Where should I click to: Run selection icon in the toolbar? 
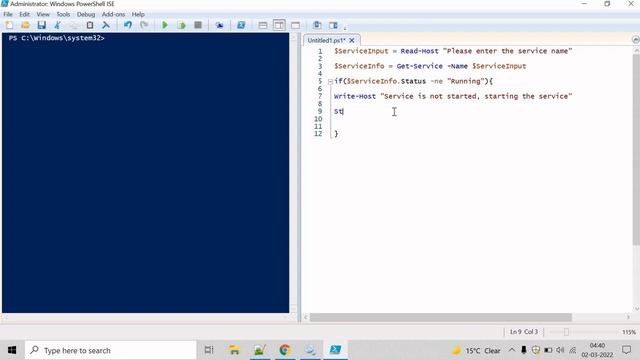tap(181, 25)
